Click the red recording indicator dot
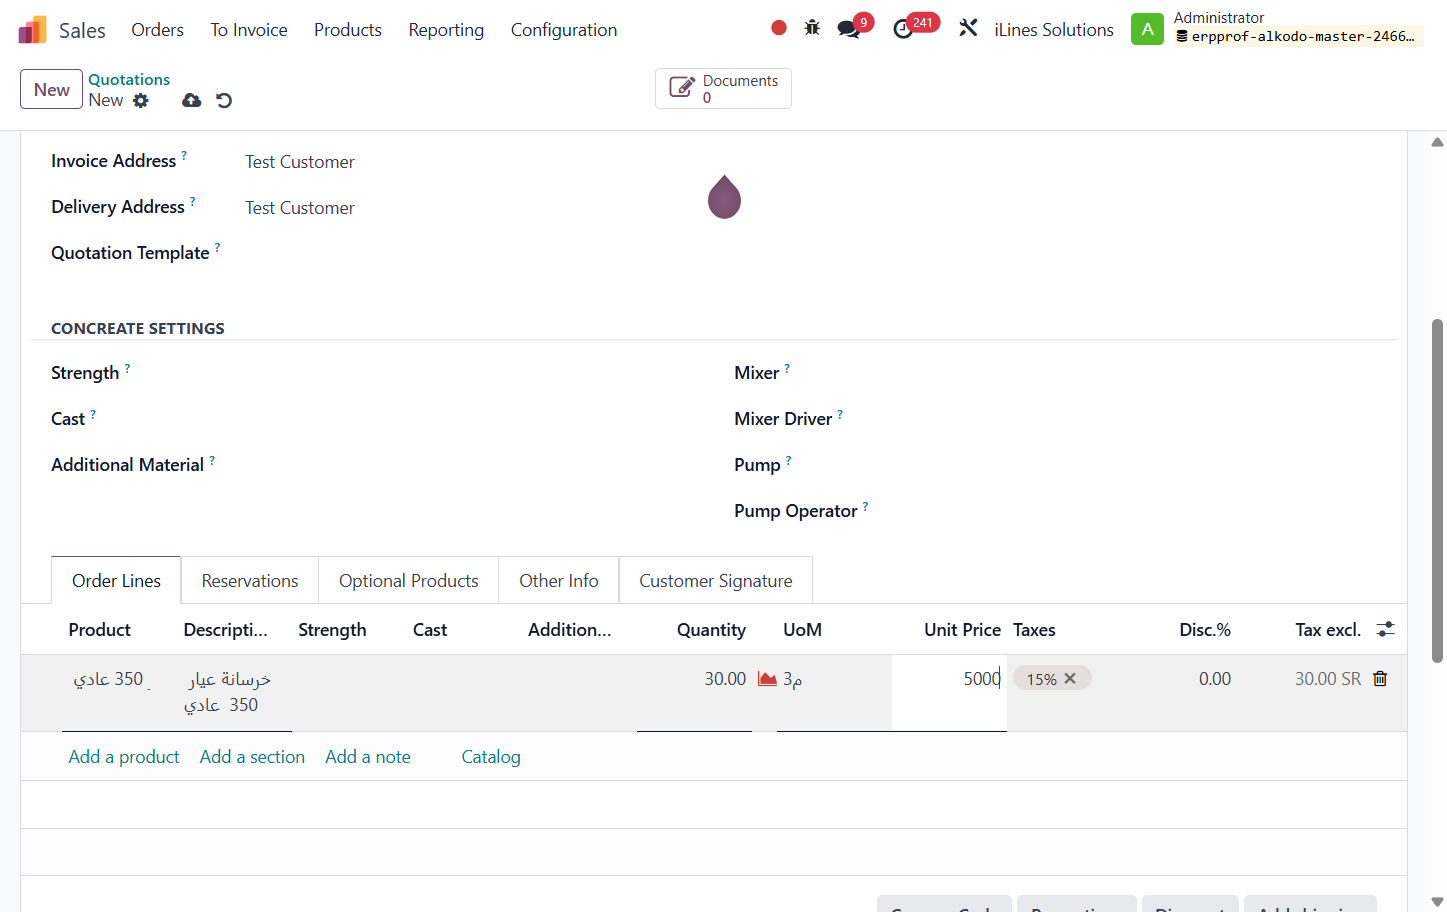The height and width of the screenshot is (912, 1447). 779,28
